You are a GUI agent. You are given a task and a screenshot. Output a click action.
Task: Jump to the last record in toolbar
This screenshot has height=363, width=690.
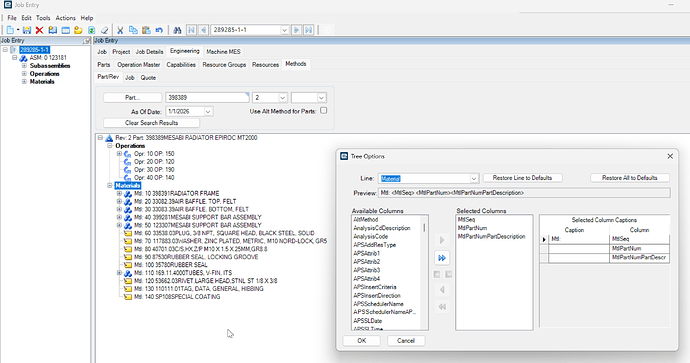[309, 30]
